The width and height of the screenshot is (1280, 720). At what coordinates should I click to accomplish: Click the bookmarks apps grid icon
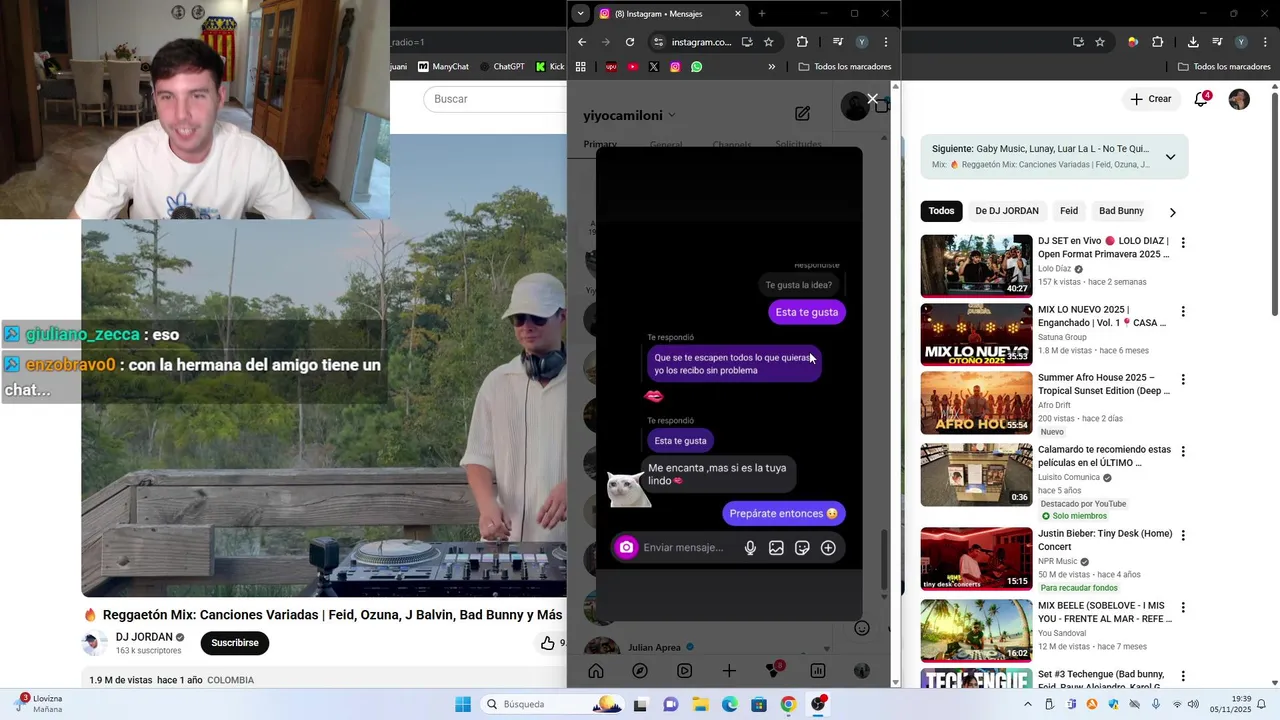[x=580, y=67]
